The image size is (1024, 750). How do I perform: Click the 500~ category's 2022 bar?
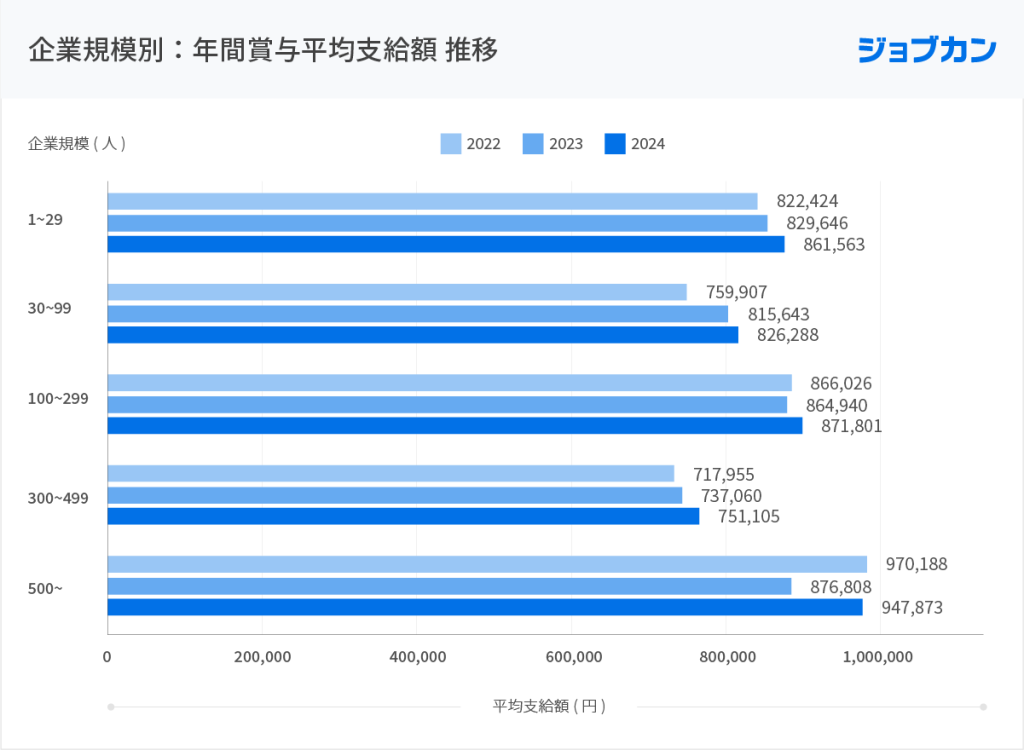487,564
